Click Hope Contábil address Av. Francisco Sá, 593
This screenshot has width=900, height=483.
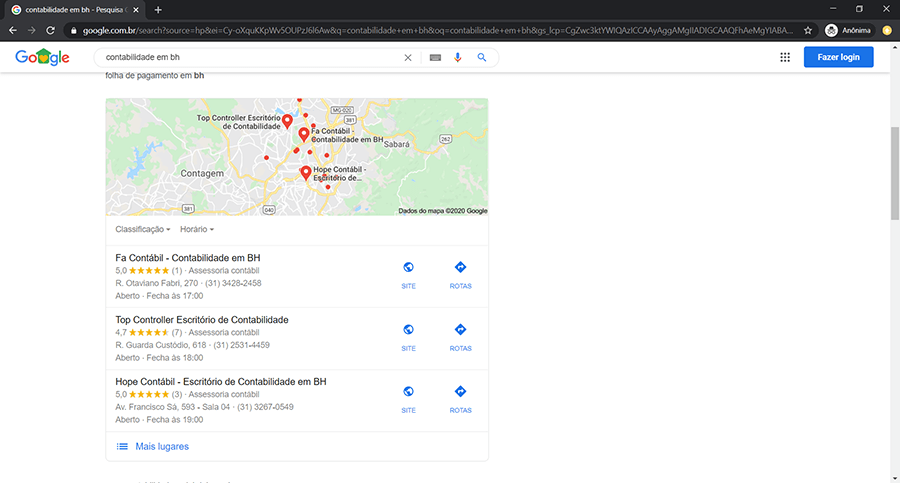155,407
